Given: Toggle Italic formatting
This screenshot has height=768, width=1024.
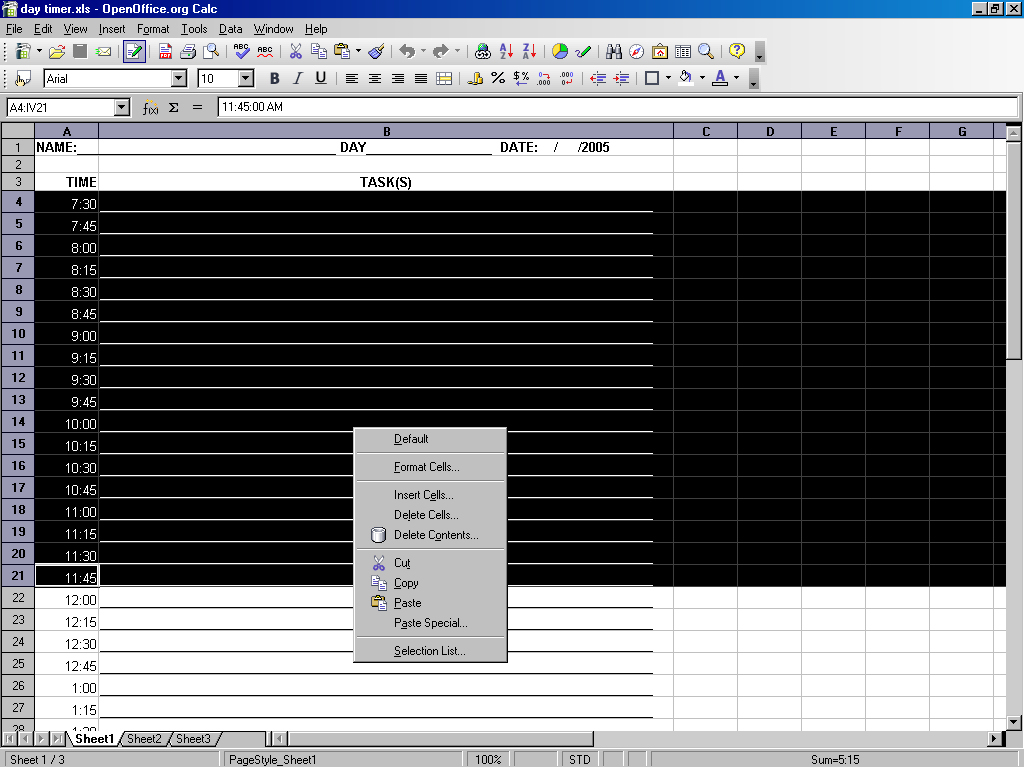Looking at the screenshot, I should pyautogui.click(x=298, y=78).
